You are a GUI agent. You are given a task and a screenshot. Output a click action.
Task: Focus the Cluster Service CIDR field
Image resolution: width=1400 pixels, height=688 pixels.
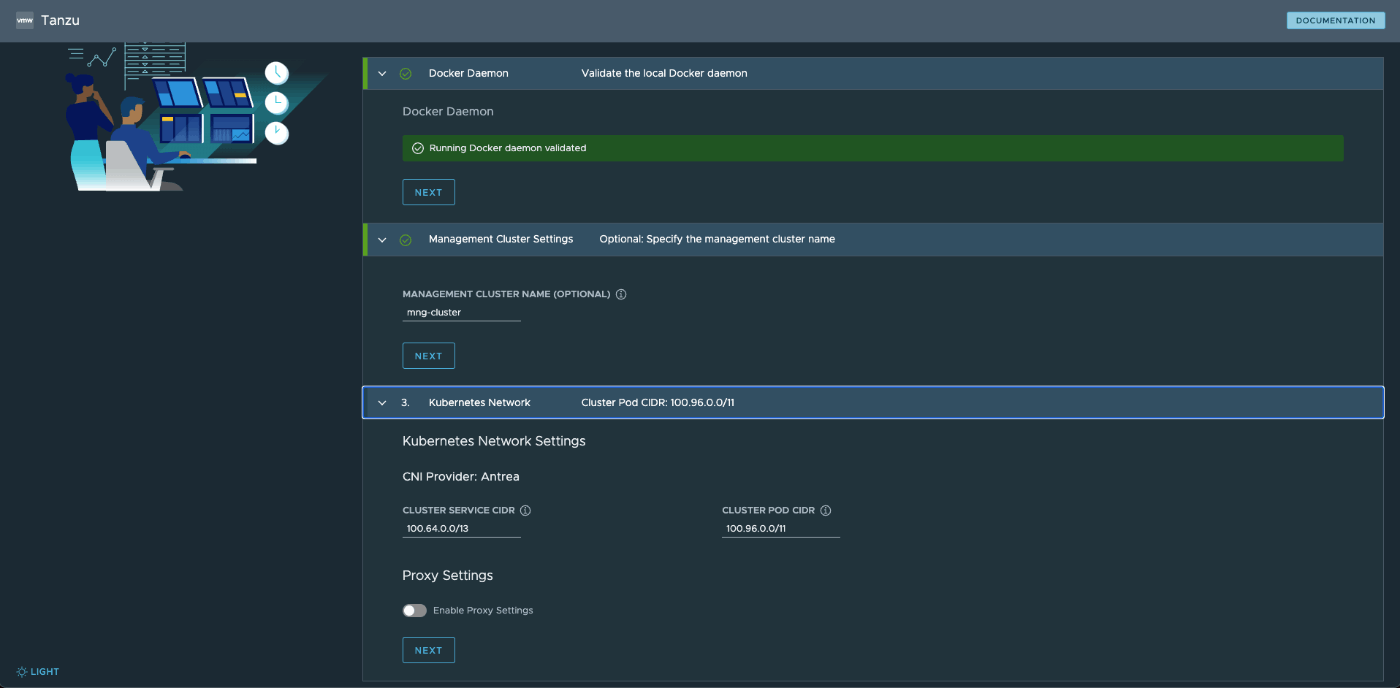pos(461,528)
